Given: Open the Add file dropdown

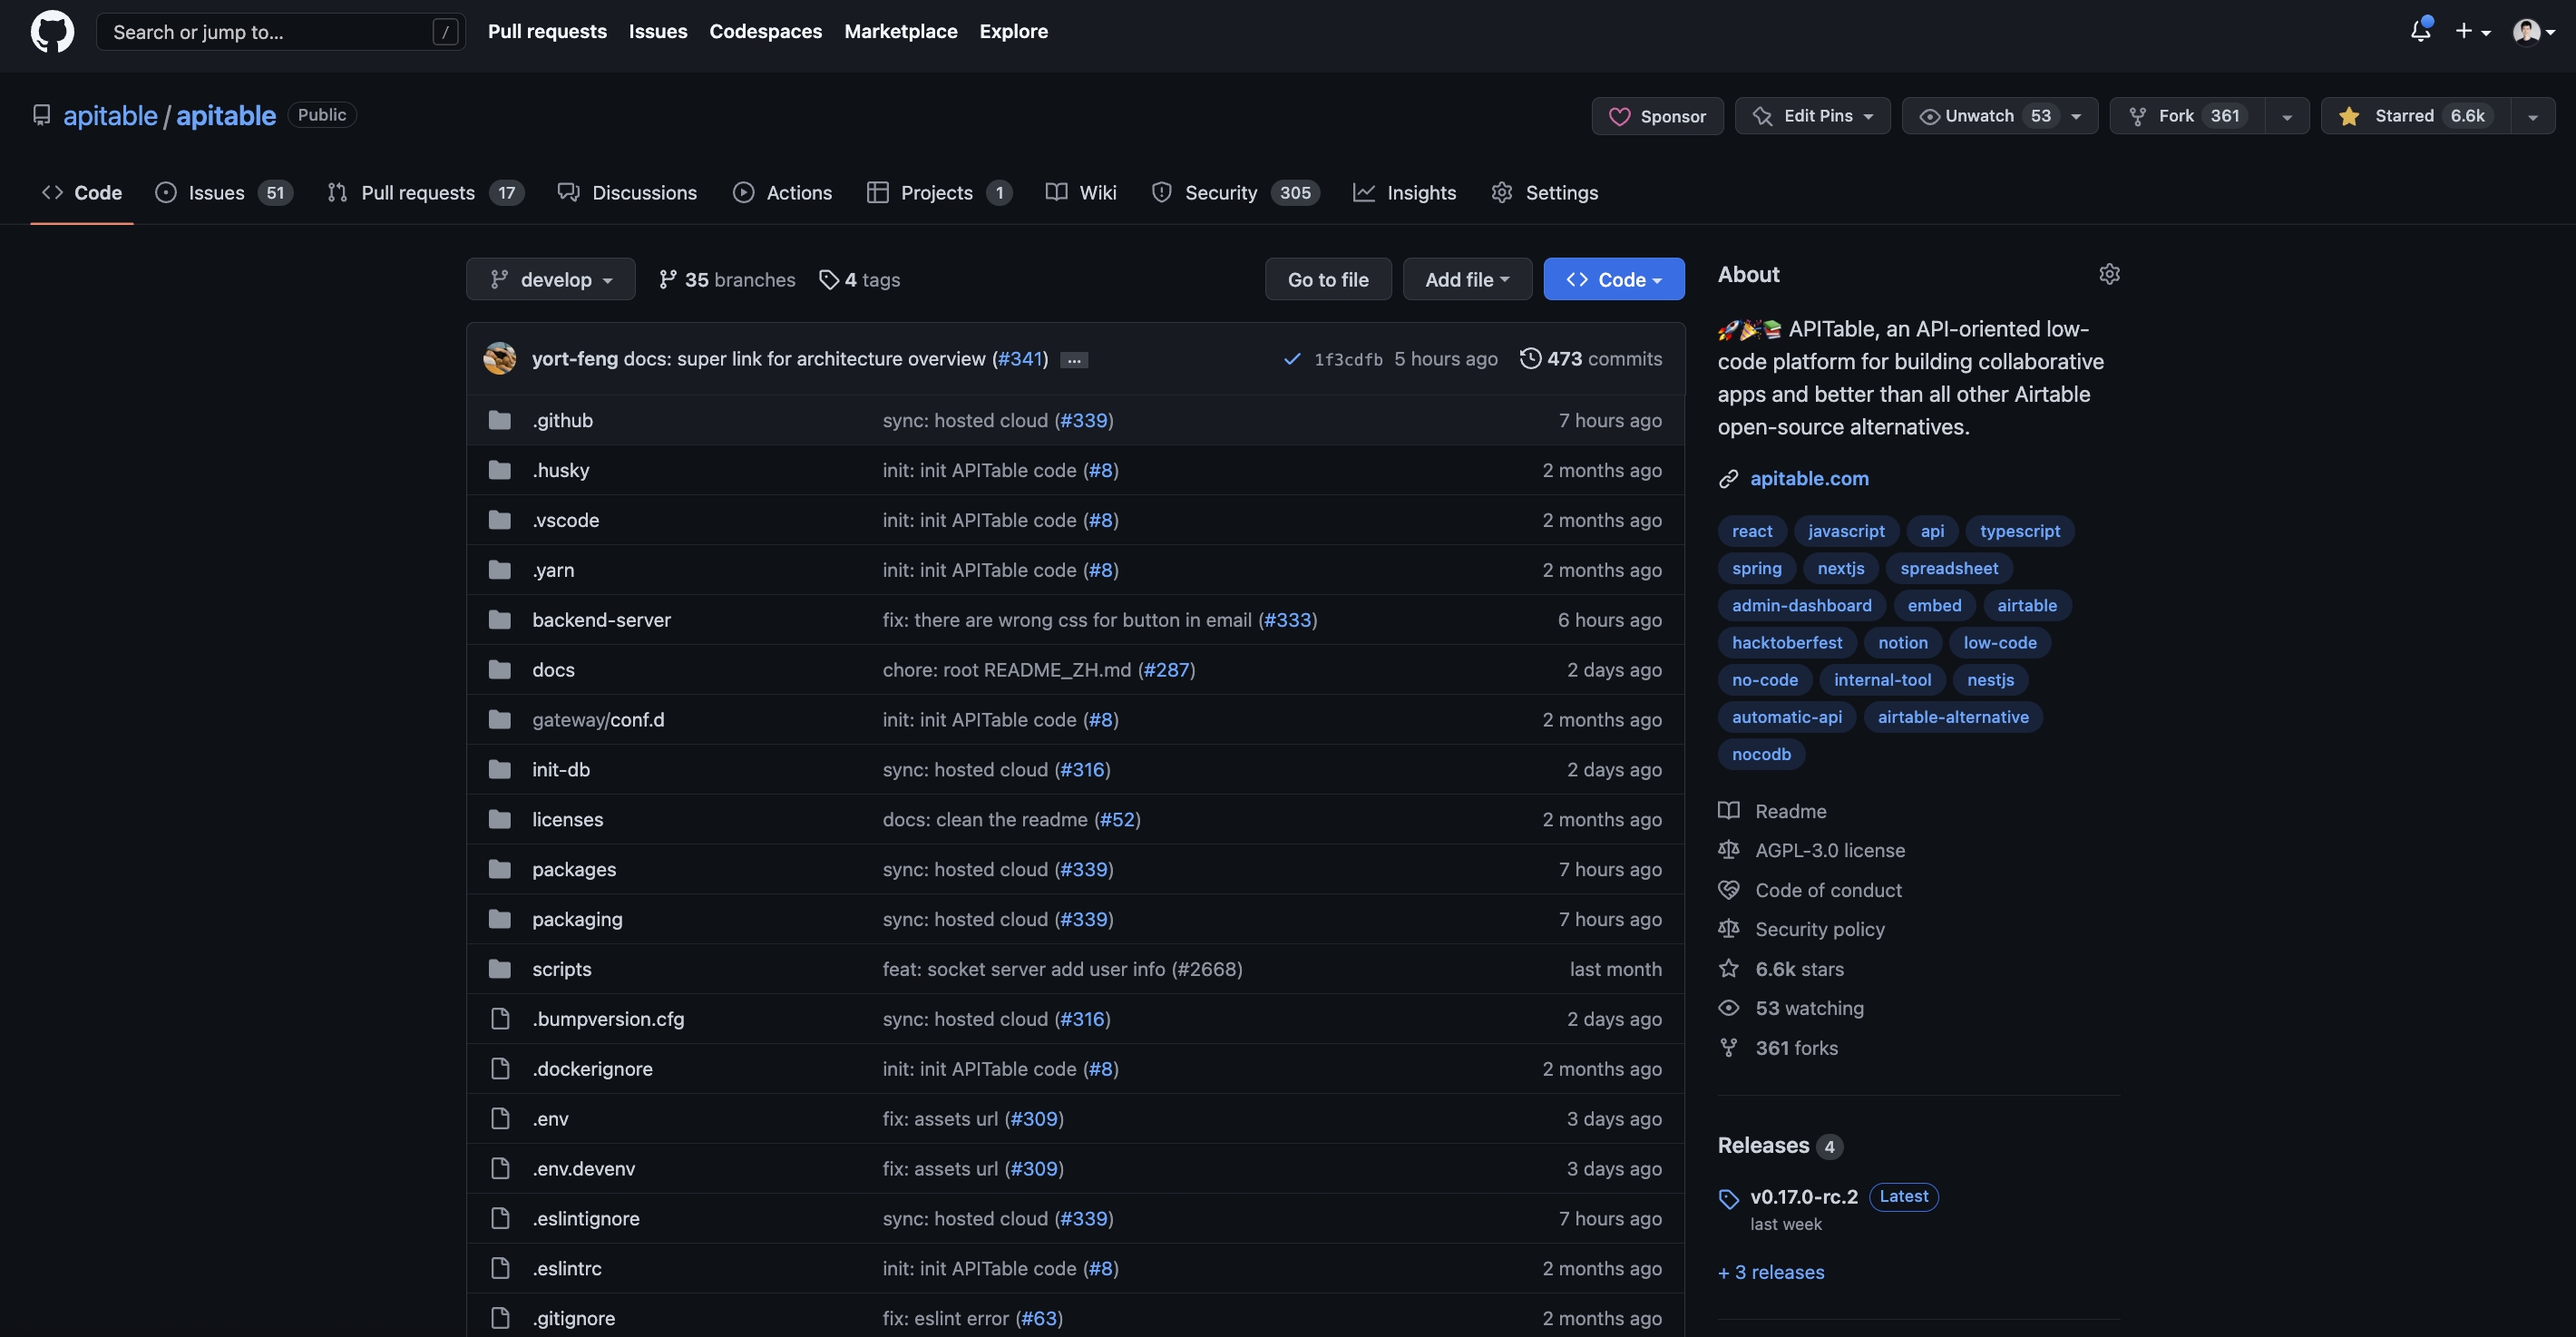Looking at the screenshot, I should click(1467, 279).
